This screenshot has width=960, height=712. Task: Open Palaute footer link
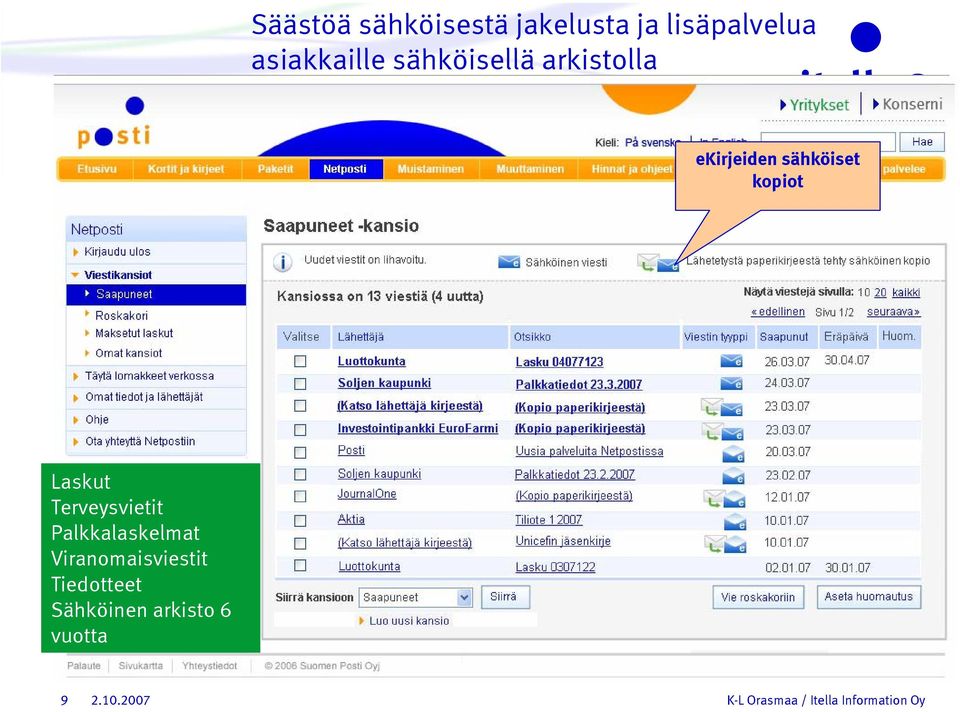coord(84,665)
